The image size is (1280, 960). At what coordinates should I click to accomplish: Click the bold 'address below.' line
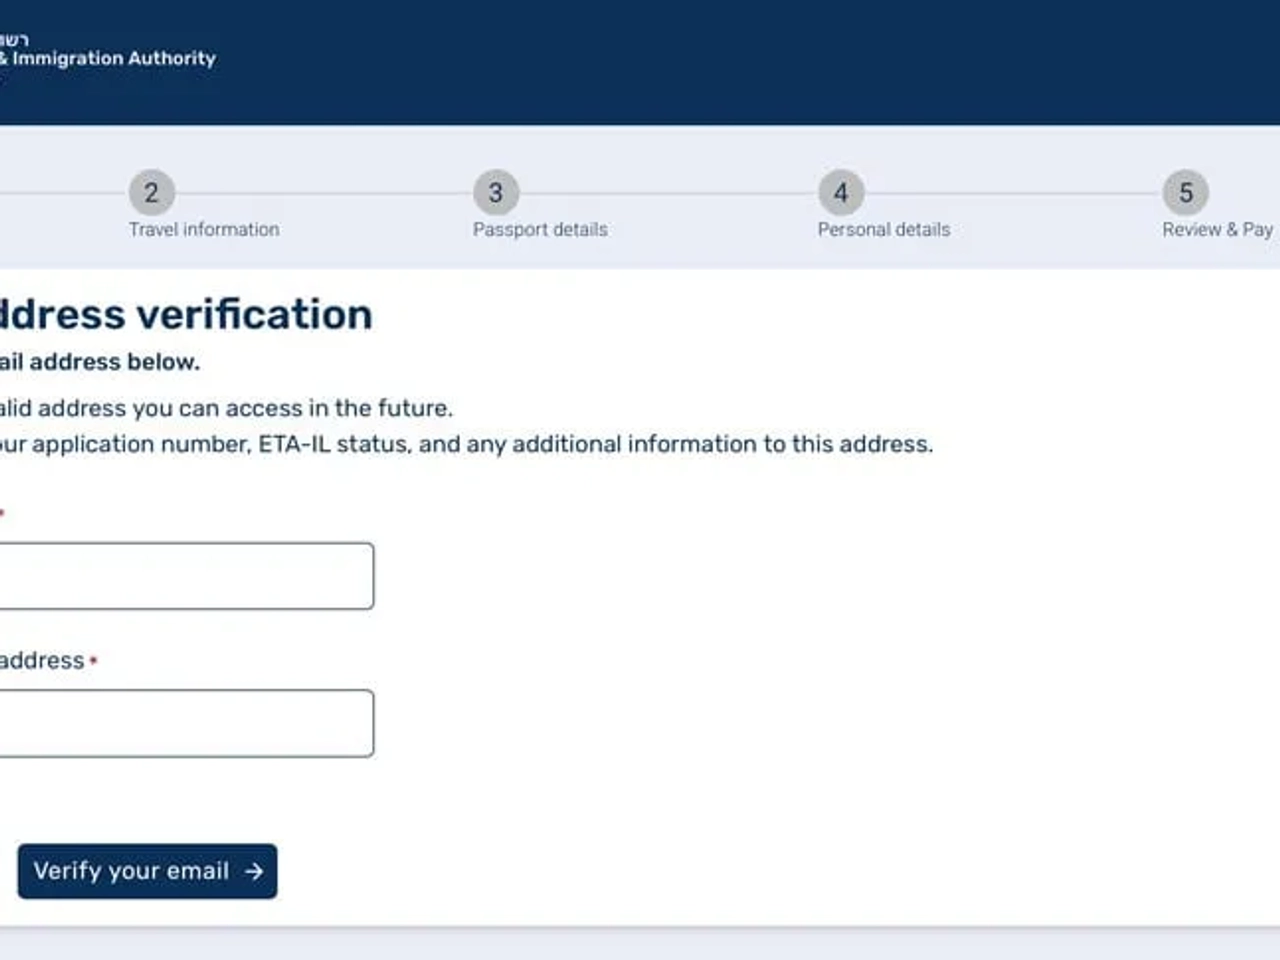pos(100,362)
